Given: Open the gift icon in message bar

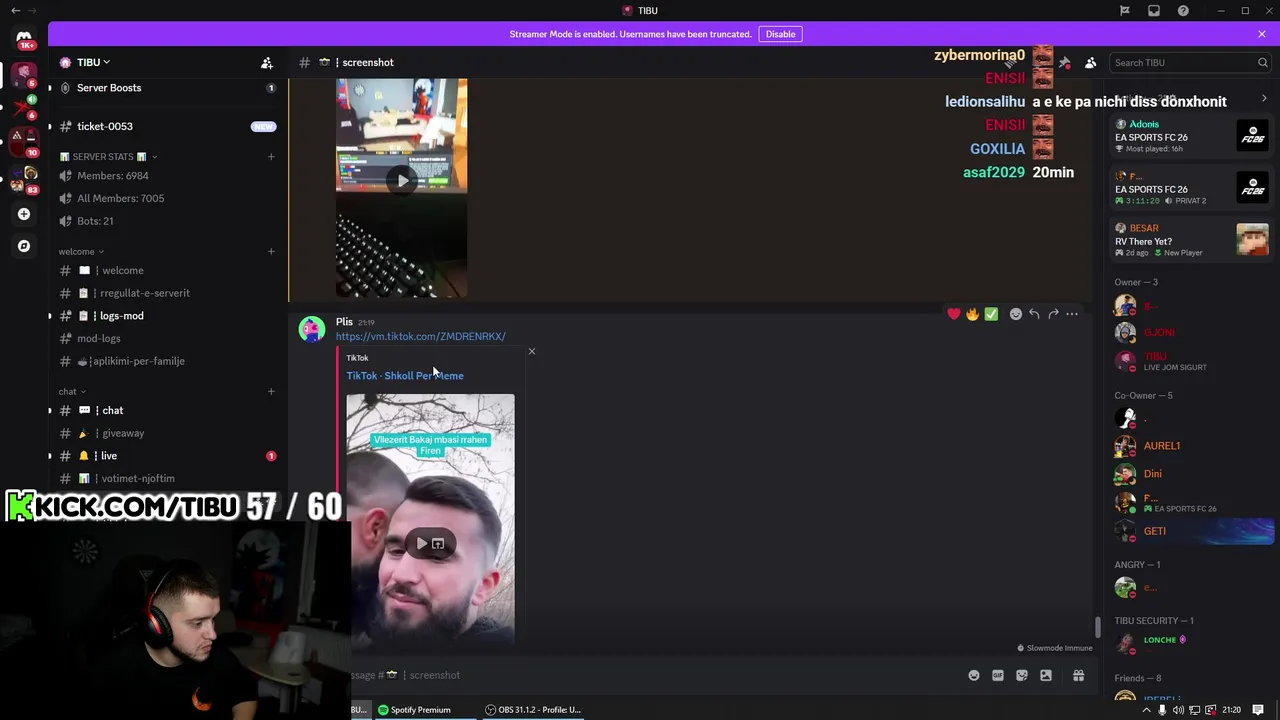Looking at the screenshot, I should point(1078,675).
